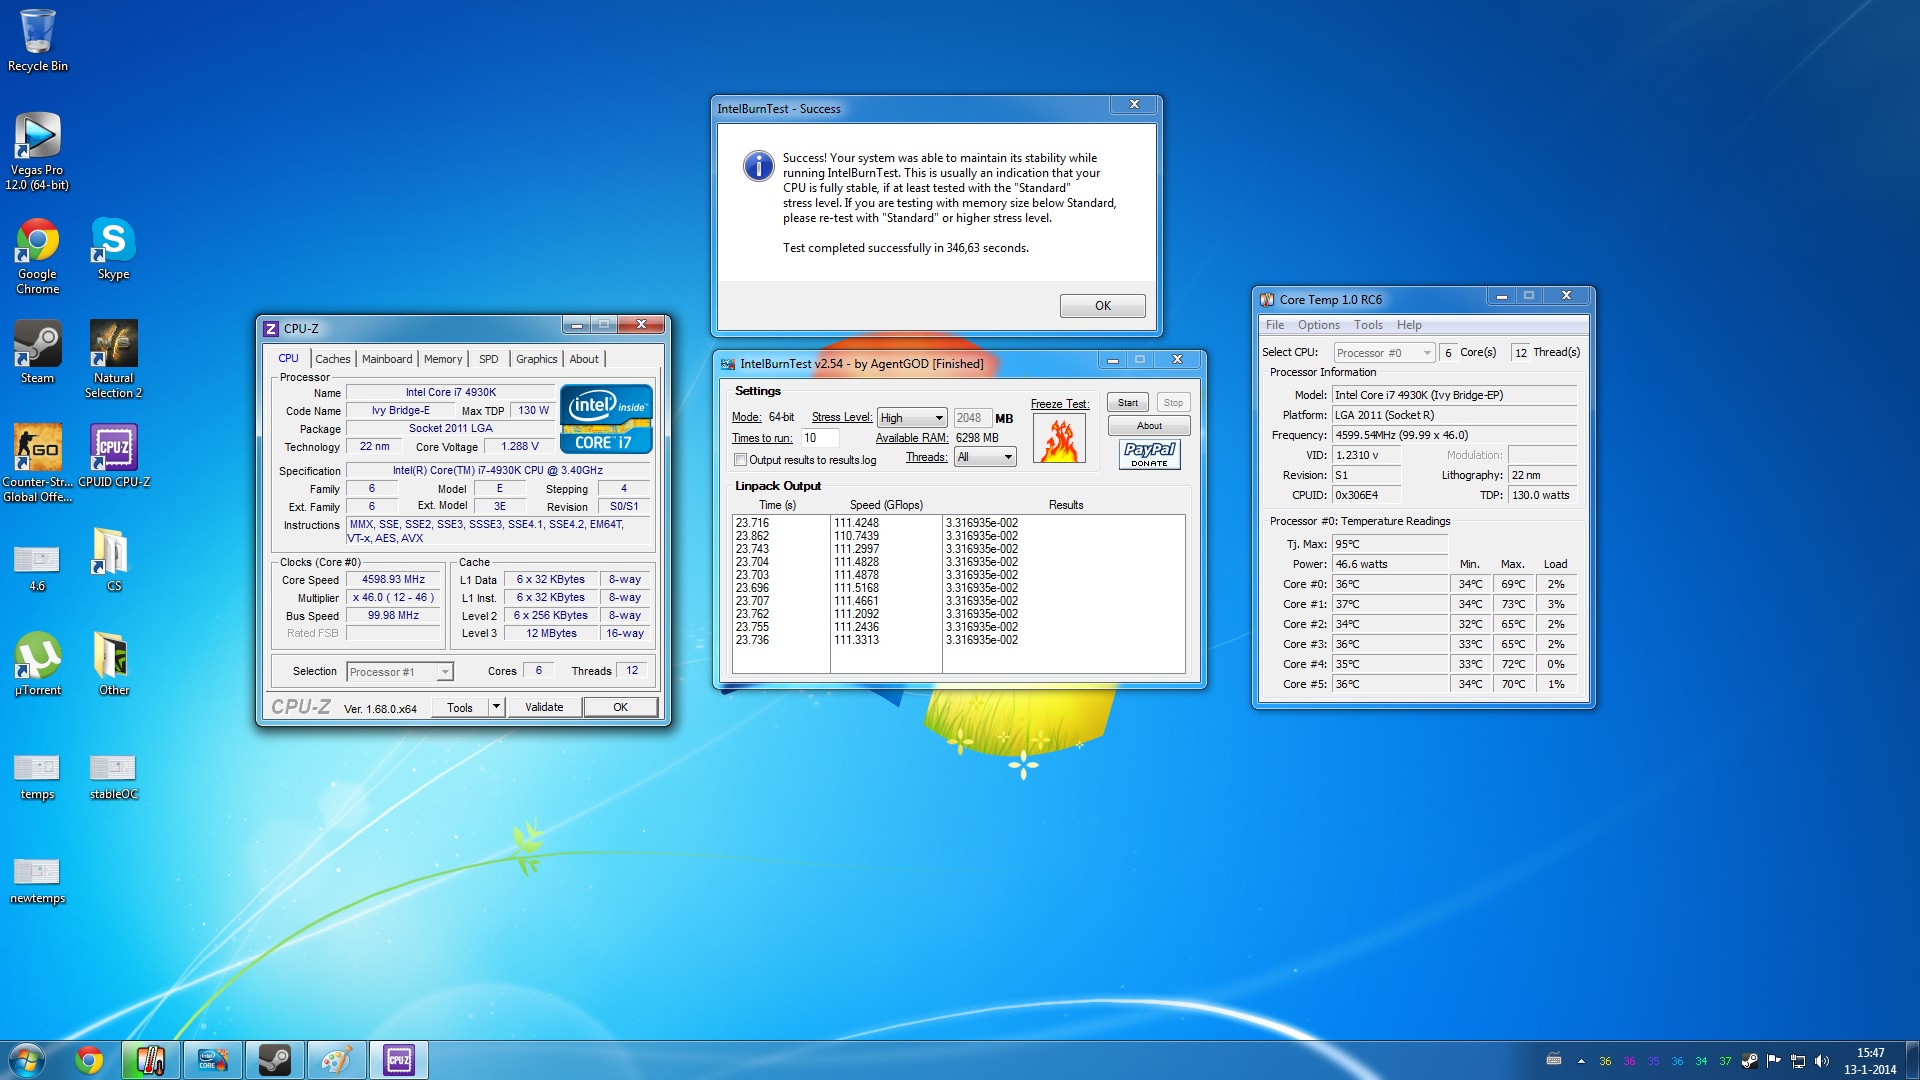Open the Tools menu in Core Temp

(1368, 325)
